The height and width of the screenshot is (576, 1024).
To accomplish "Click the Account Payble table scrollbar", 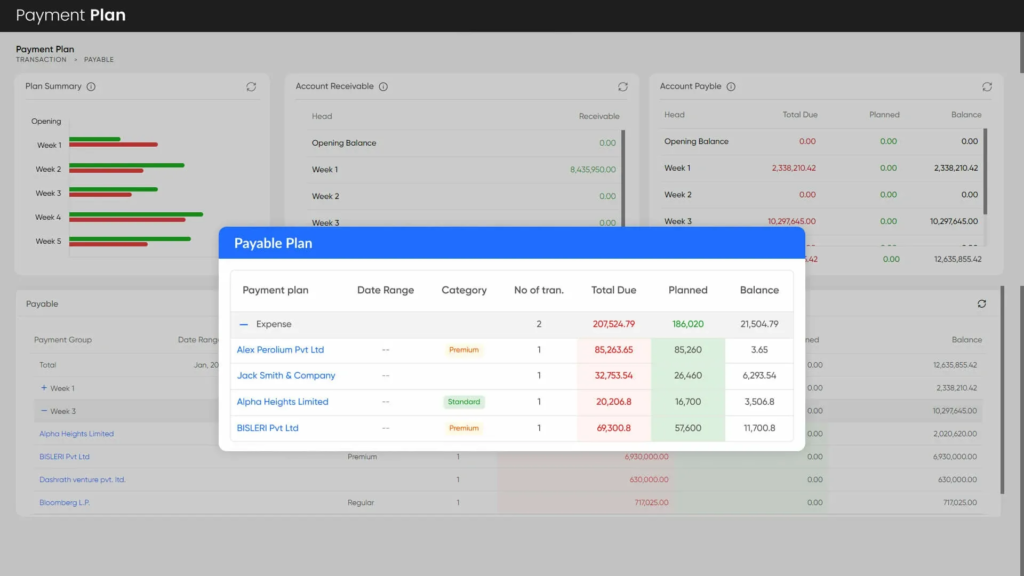I will (x=985, y=171).
